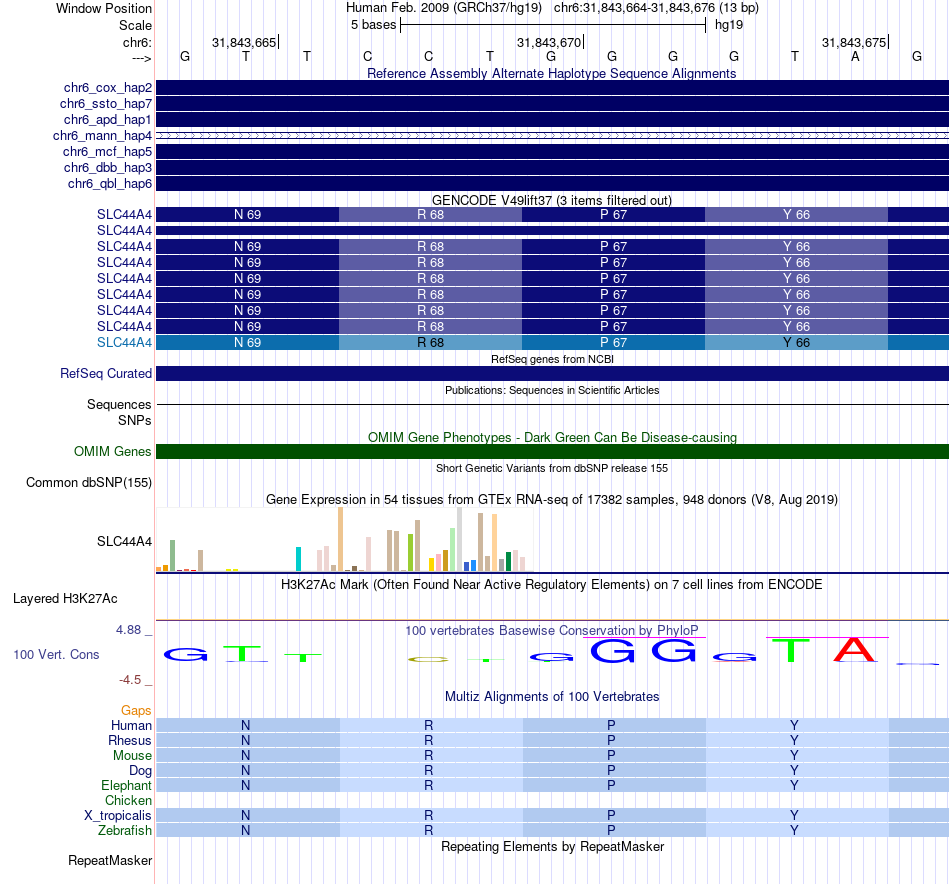The width and height of the screenshot is (950, 884).
Task: Open the chr6_mcf_hap5 track label
Action: 107,151
